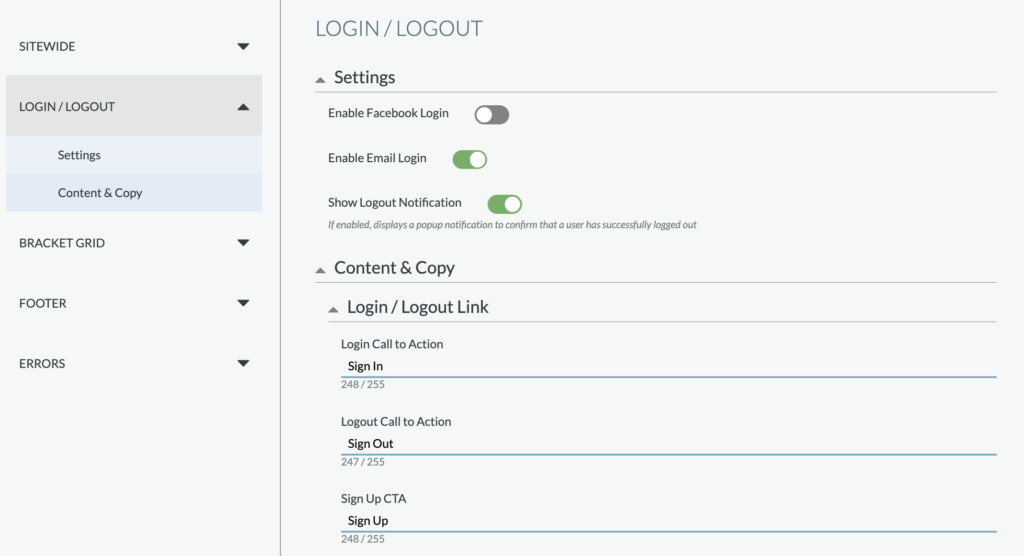Focus the Logout Call to Action field
The image size is (1024, 556).
click(x=667, y=443)
